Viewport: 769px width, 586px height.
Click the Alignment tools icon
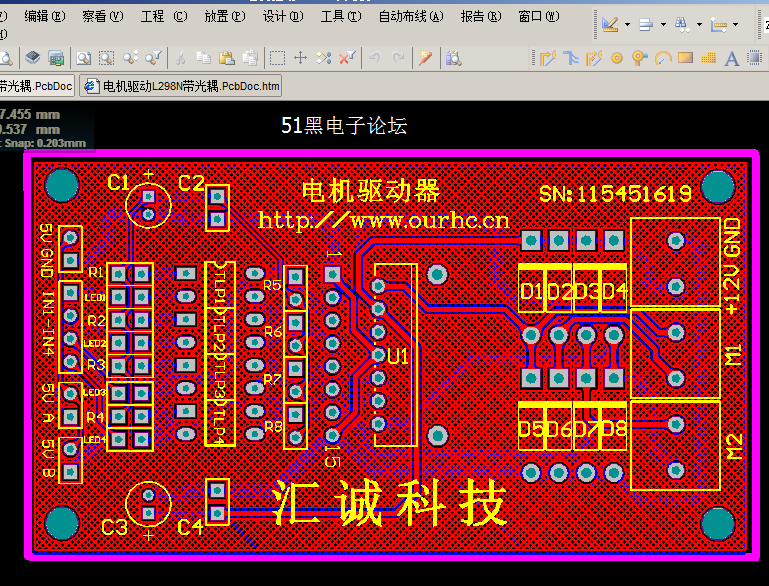[x=646, y=24]
